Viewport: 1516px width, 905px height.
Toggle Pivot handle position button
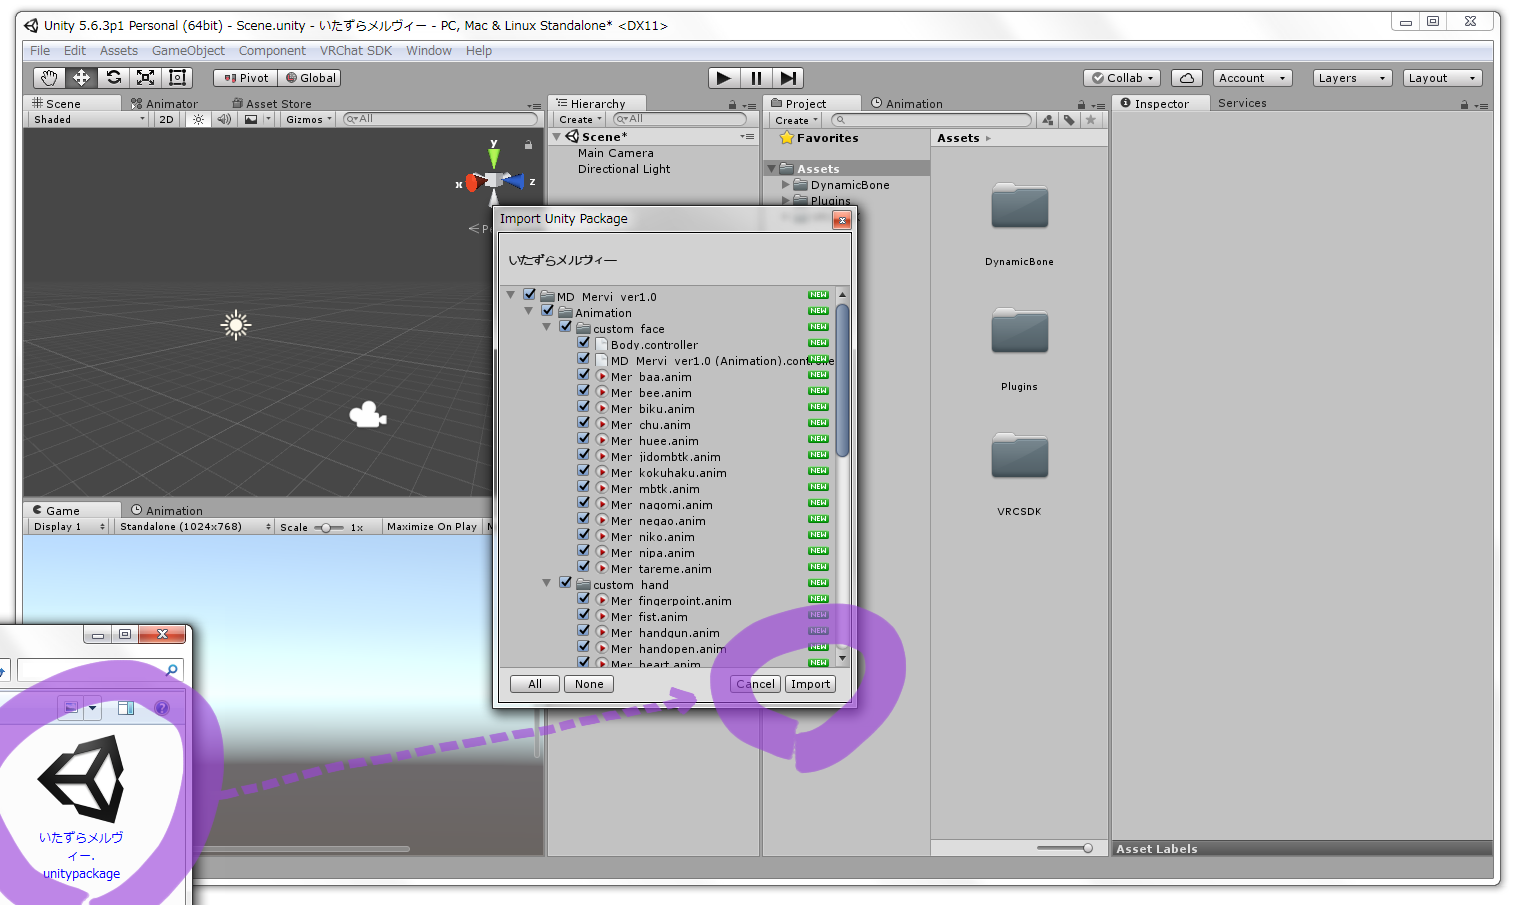[x=245, y=78]
